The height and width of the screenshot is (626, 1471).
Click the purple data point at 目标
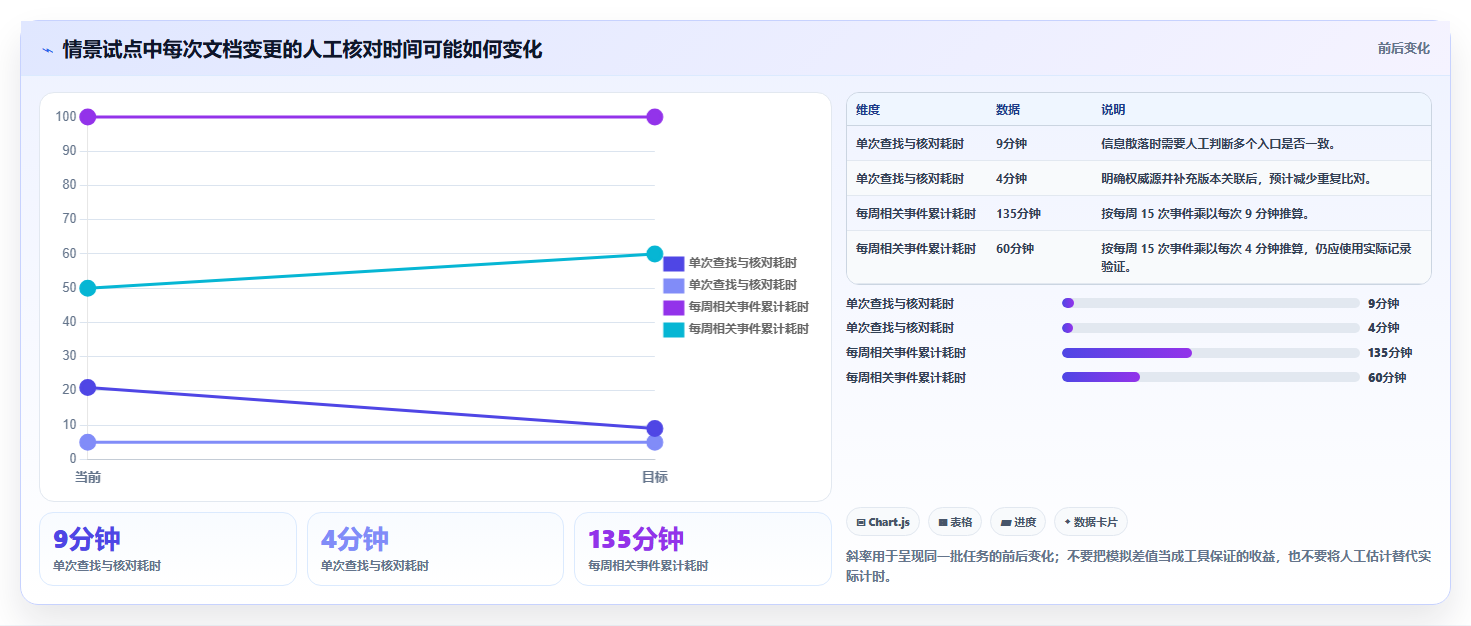click(655, 117)
